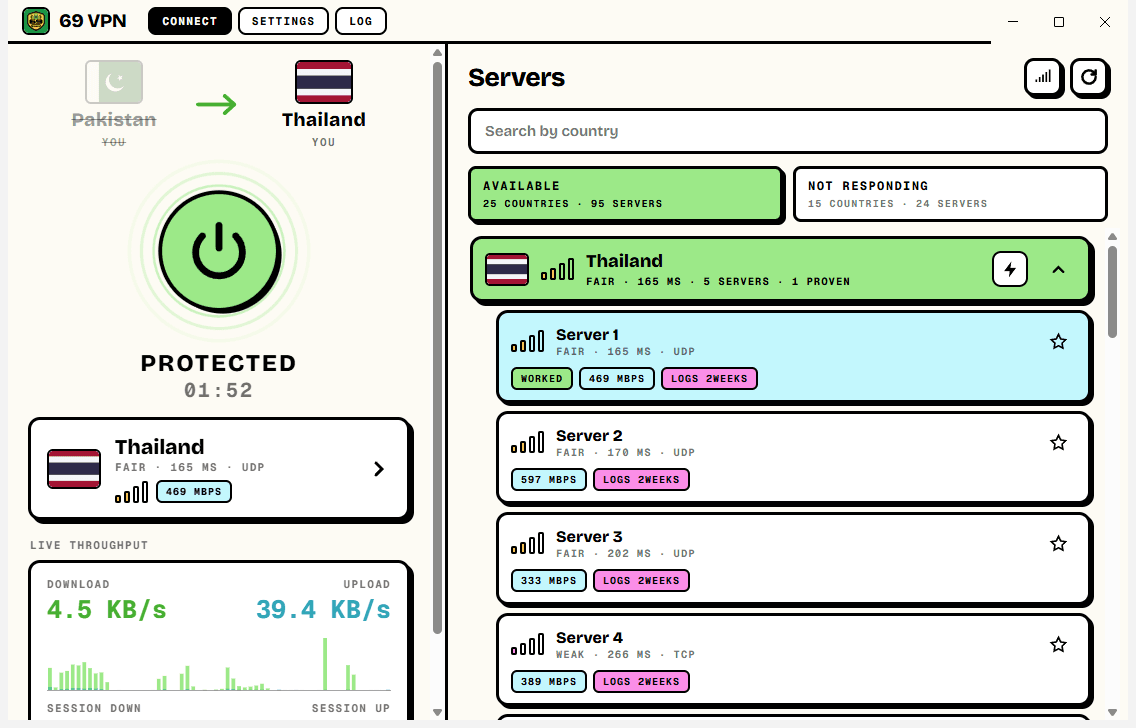The image size is (1136, 728).
Task: Sort servers by signal strength icon
Action: coord(1043,77)
